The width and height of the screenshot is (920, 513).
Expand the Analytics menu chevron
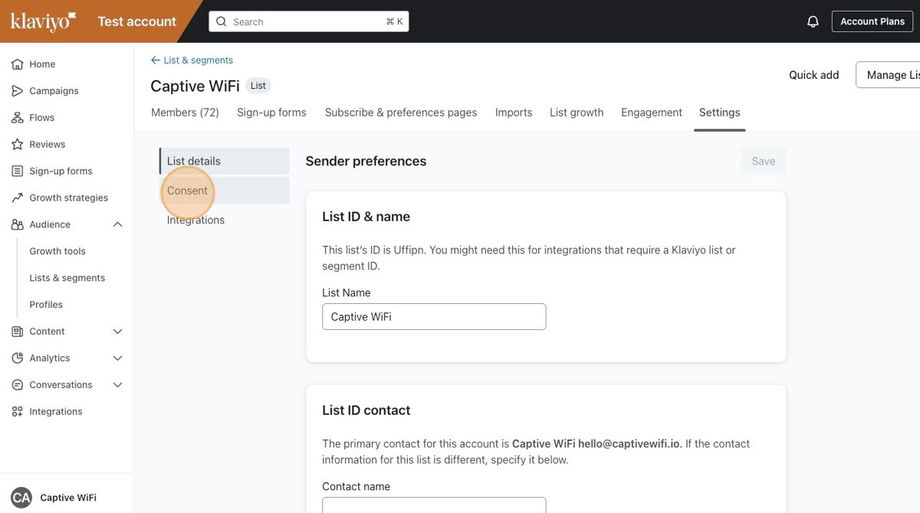117,358
